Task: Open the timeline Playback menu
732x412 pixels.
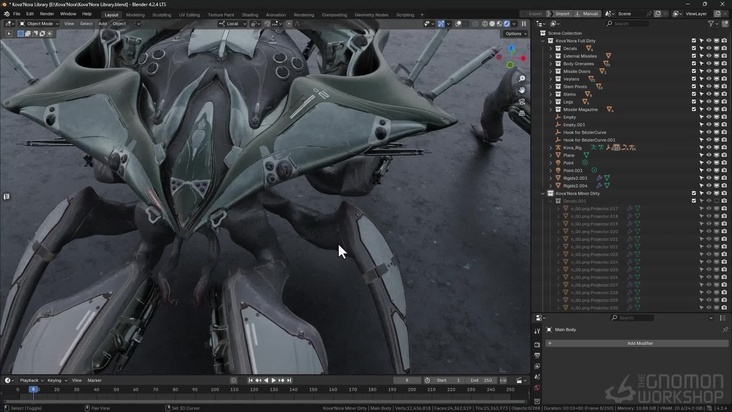Action: pos(31,380)
